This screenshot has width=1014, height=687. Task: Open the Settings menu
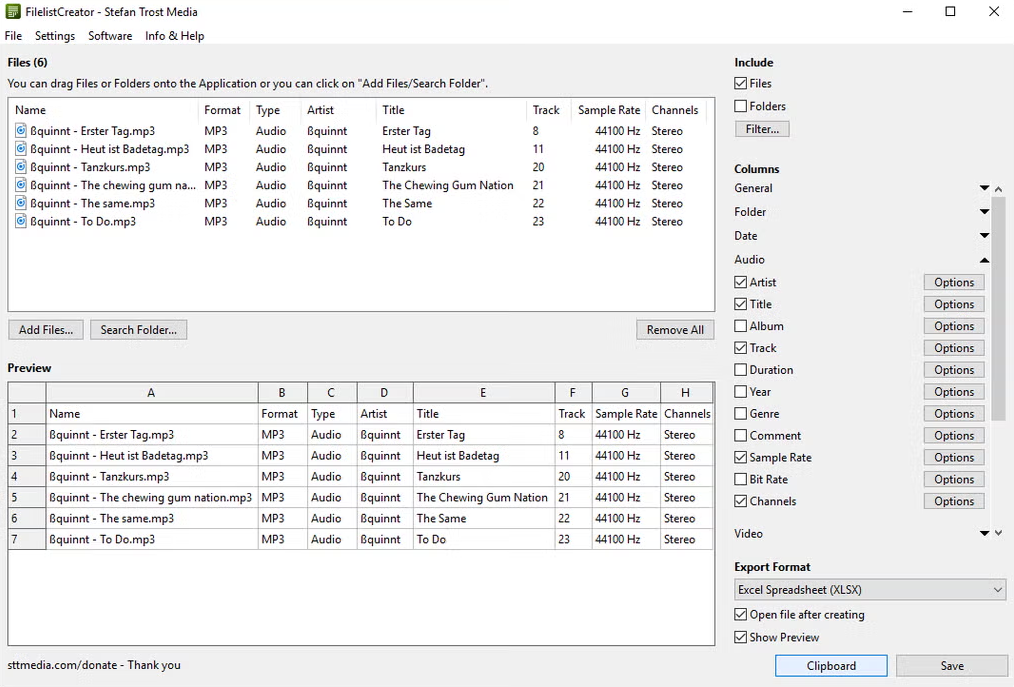click(x=55, y=36)
